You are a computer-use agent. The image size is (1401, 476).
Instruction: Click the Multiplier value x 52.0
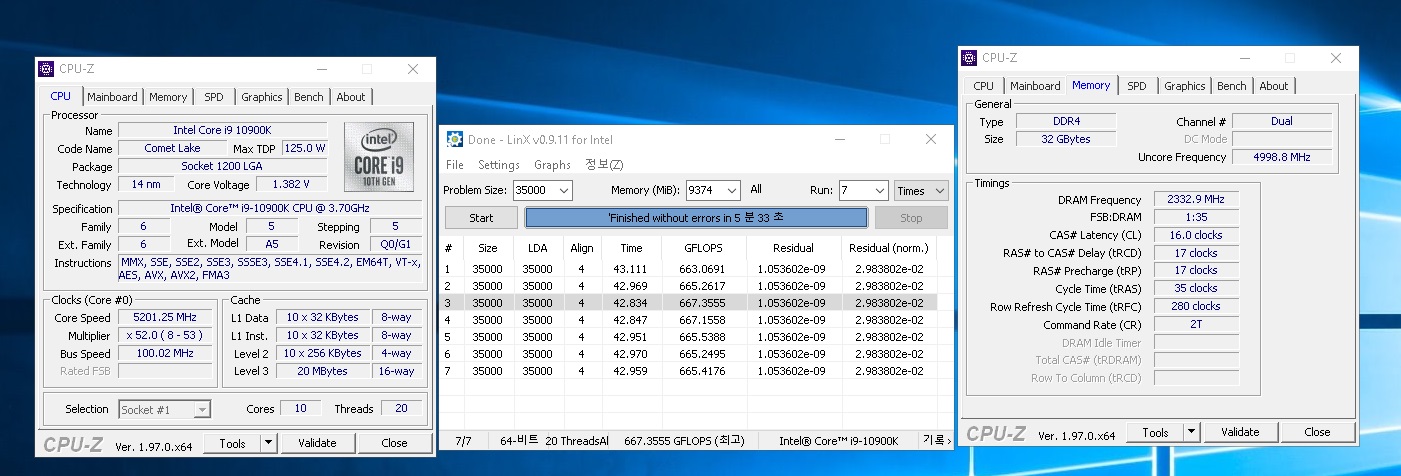point(165,336)
